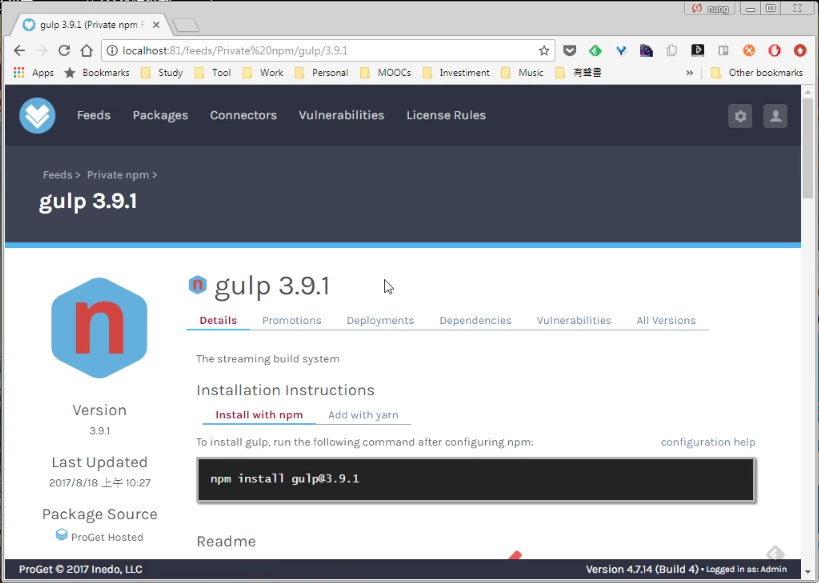Switch to the All Versions tab

[666, 321]
